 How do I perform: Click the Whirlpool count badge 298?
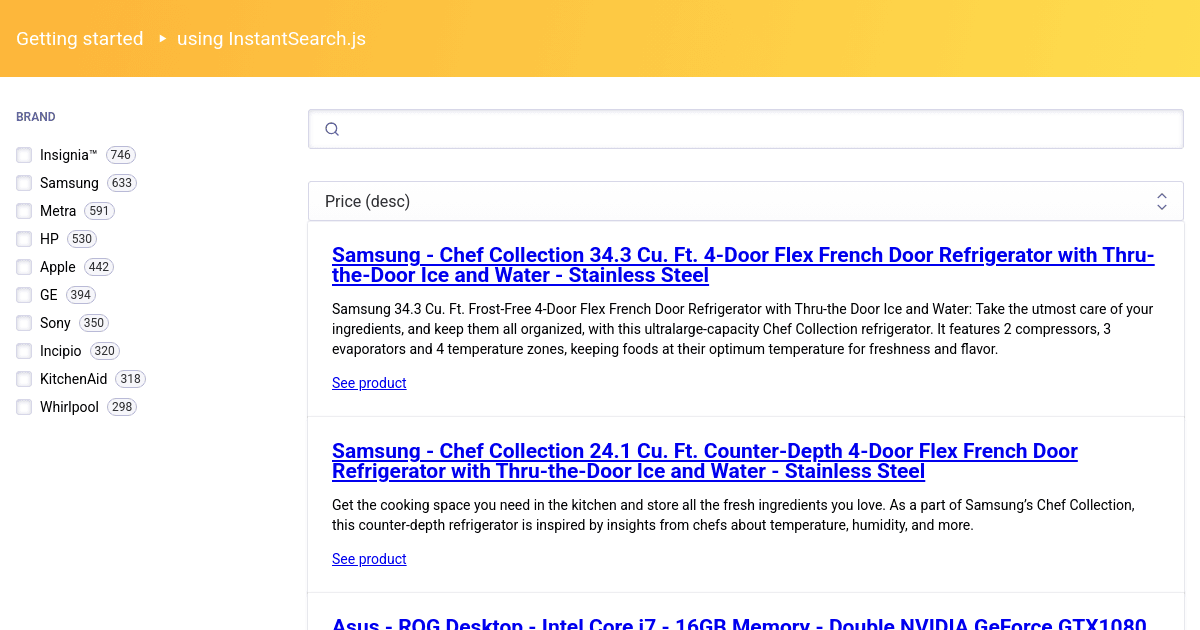click(122, 407)
